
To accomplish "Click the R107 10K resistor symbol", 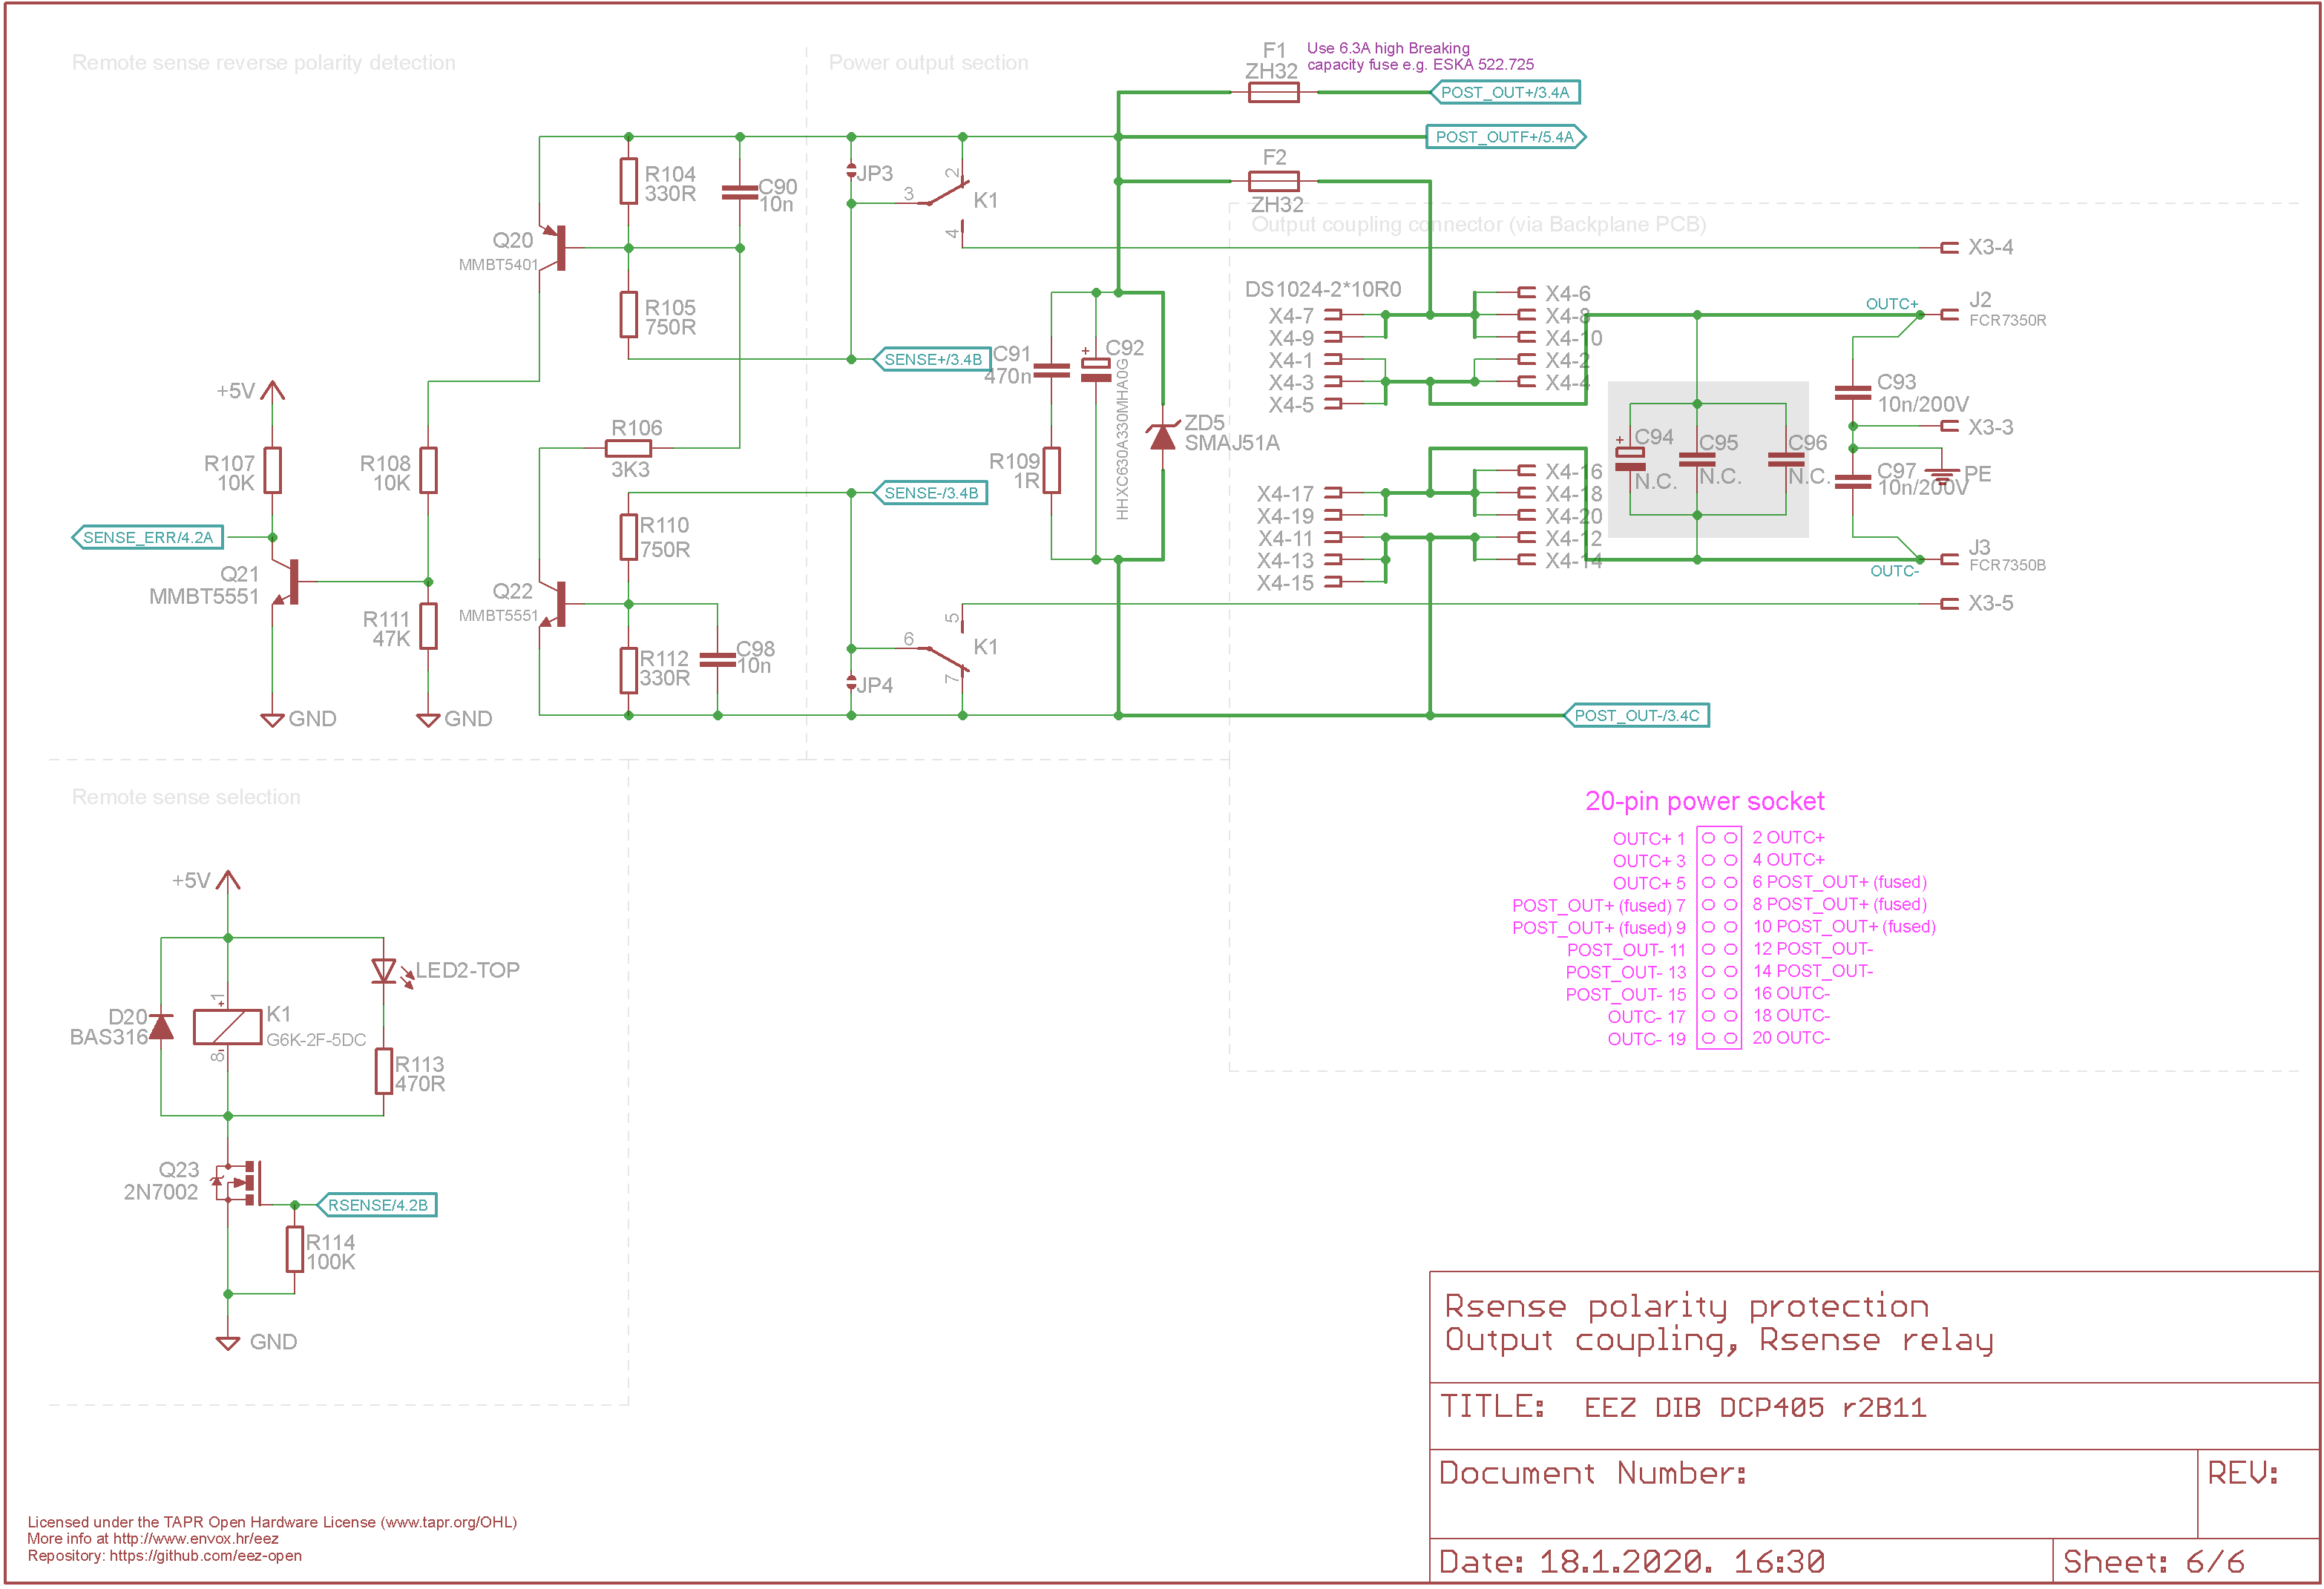I will [272, 470].
